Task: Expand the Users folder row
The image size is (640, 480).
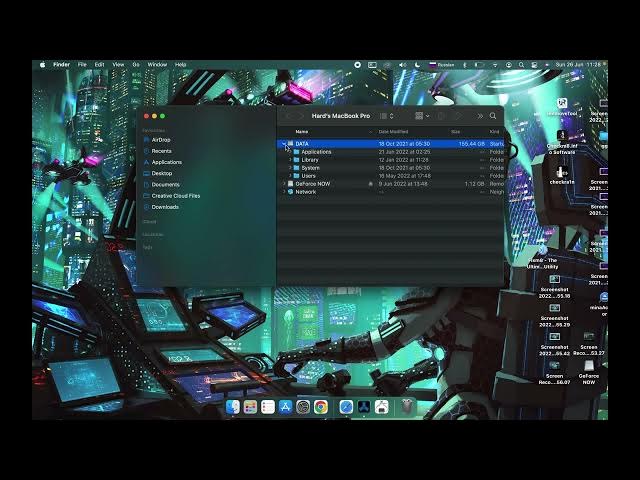Action: pyautogui.click(x=290, y=176)
